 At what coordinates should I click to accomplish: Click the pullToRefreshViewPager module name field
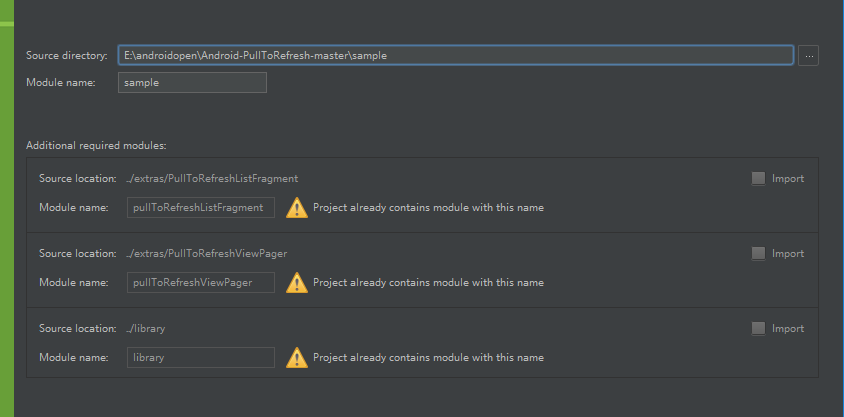tap(201, 282)
